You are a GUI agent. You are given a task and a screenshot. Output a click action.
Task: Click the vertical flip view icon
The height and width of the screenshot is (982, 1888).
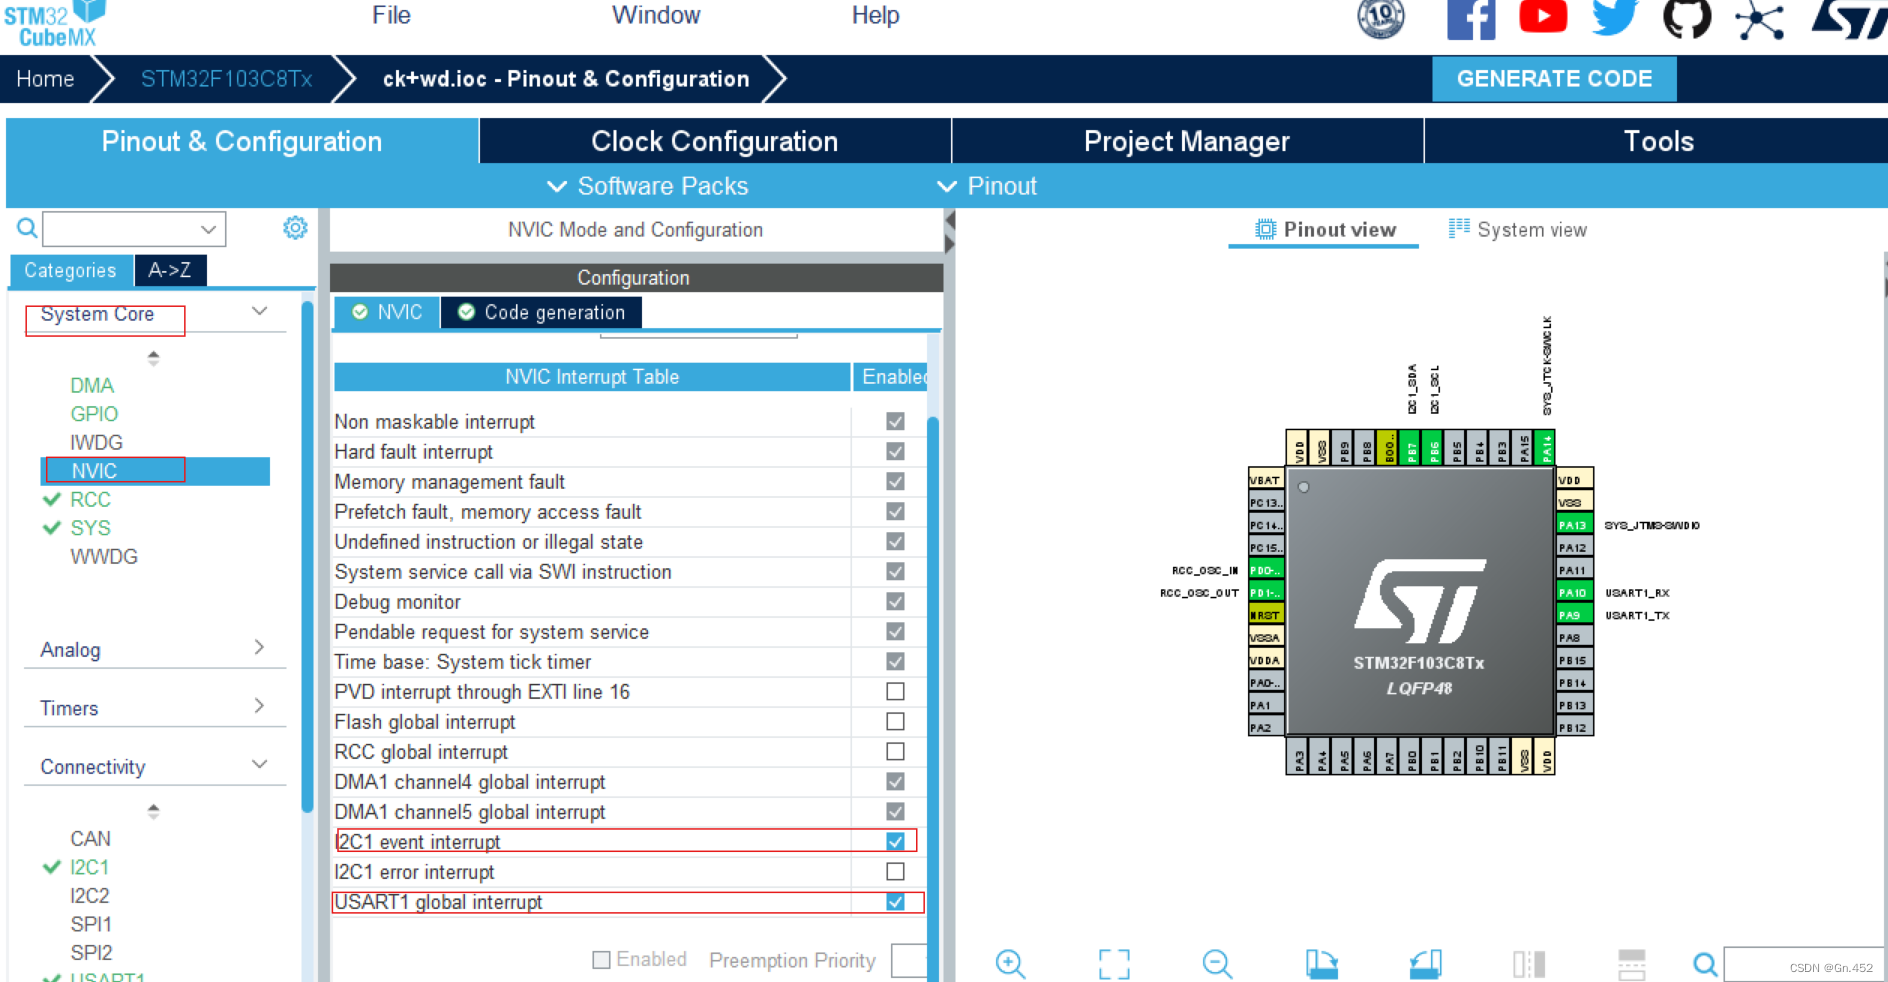pos(1529,963)
